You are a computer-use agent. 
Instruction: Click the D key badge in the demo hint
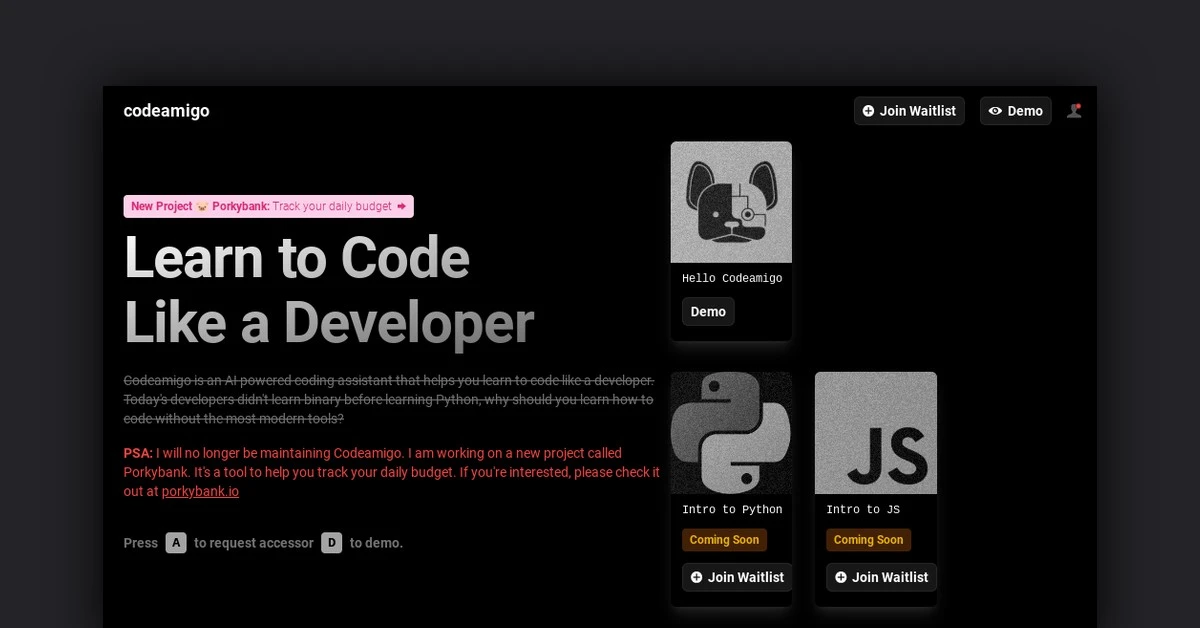click(x=331, y=543)
